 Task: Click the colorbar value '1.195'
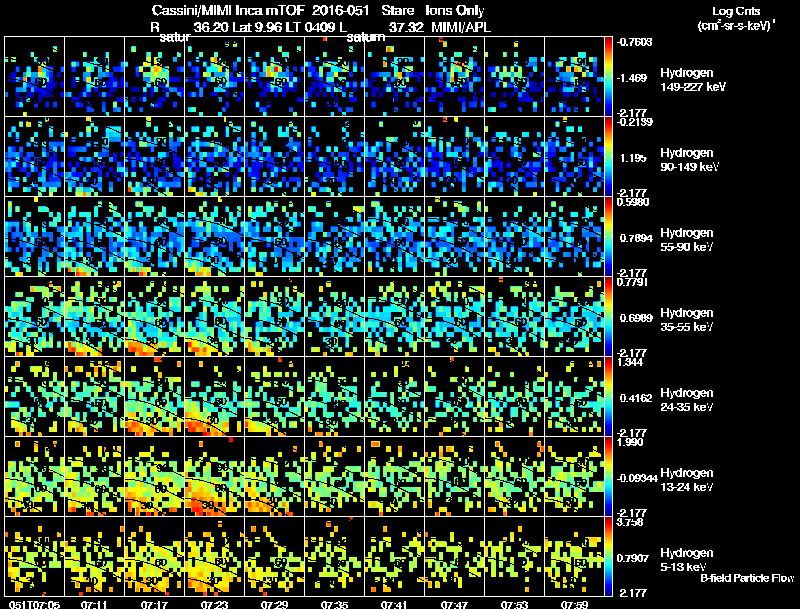(x=633, y=158)
